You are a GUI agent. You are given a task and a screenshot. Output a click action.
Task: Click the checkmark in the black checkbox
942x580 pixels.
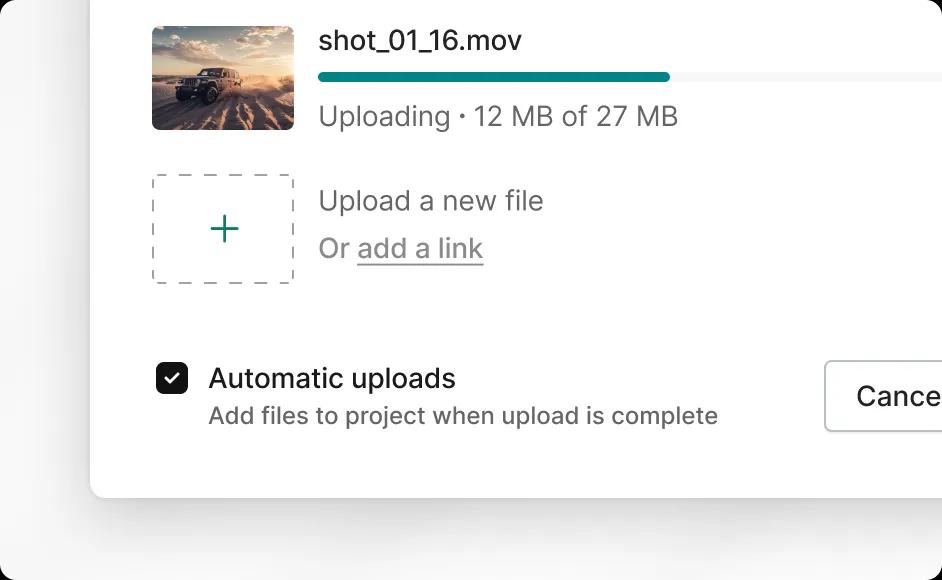click(x=172, y=378)
